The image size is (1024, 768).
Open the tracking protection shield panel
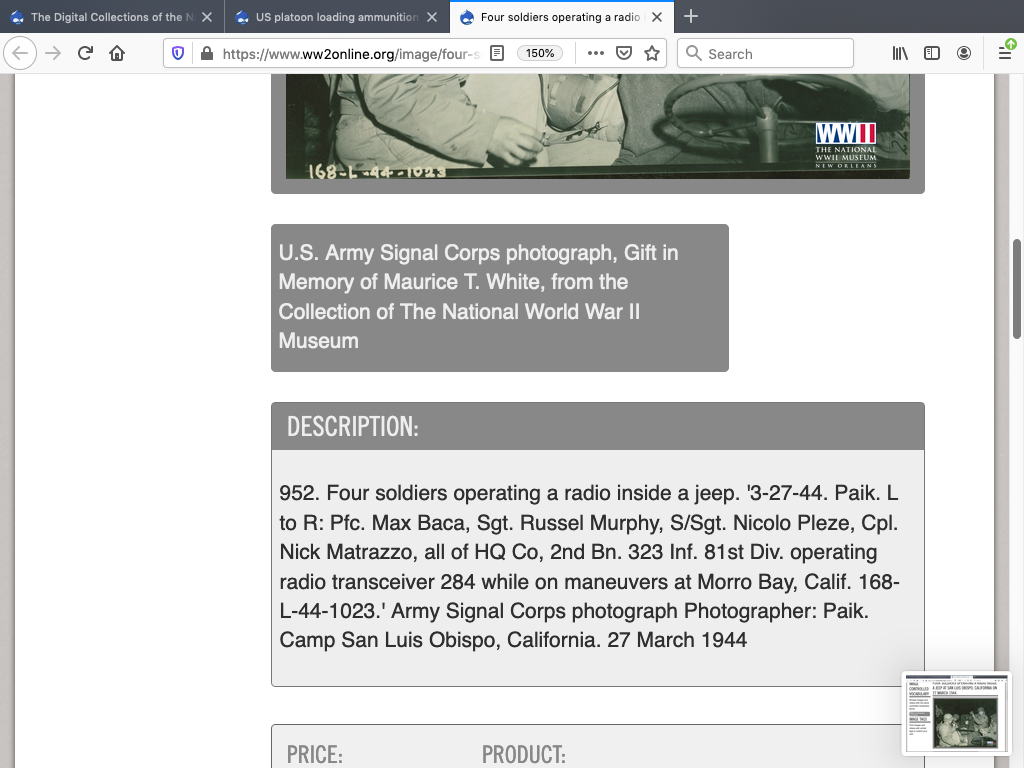(178, 53)
